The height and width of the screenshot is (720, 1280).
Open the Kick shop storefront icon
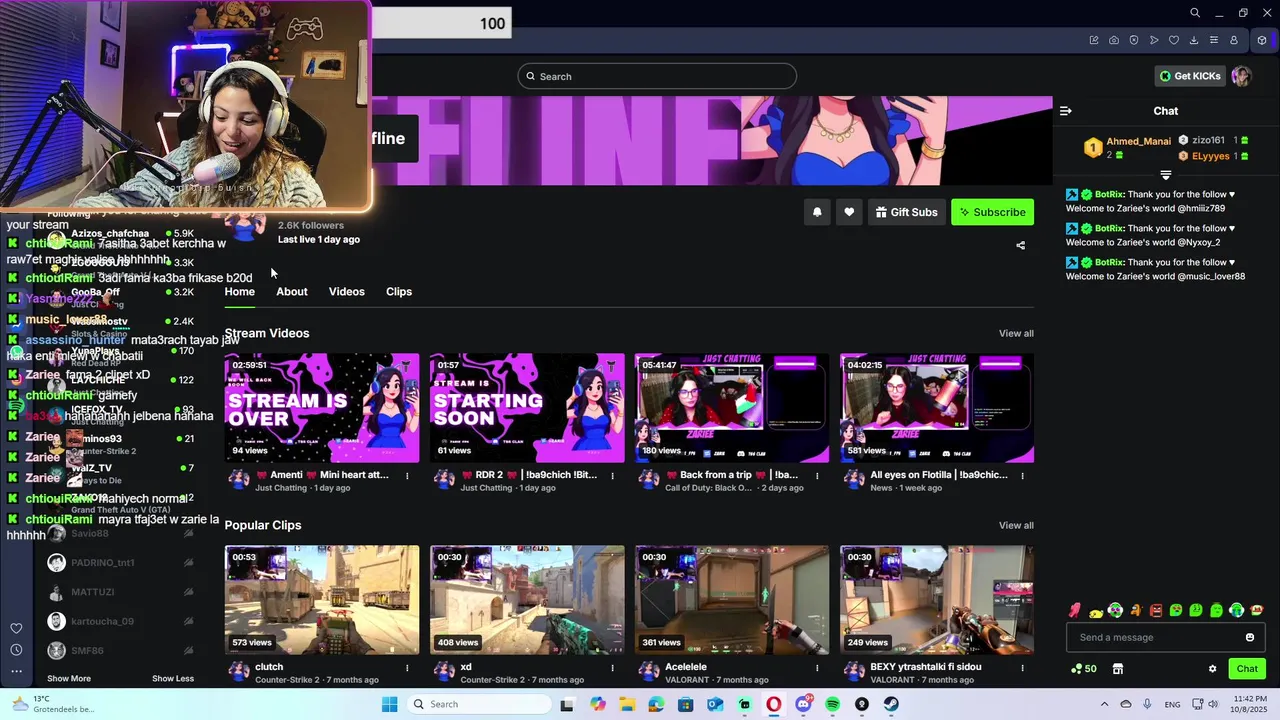[x=1118, y=669]
